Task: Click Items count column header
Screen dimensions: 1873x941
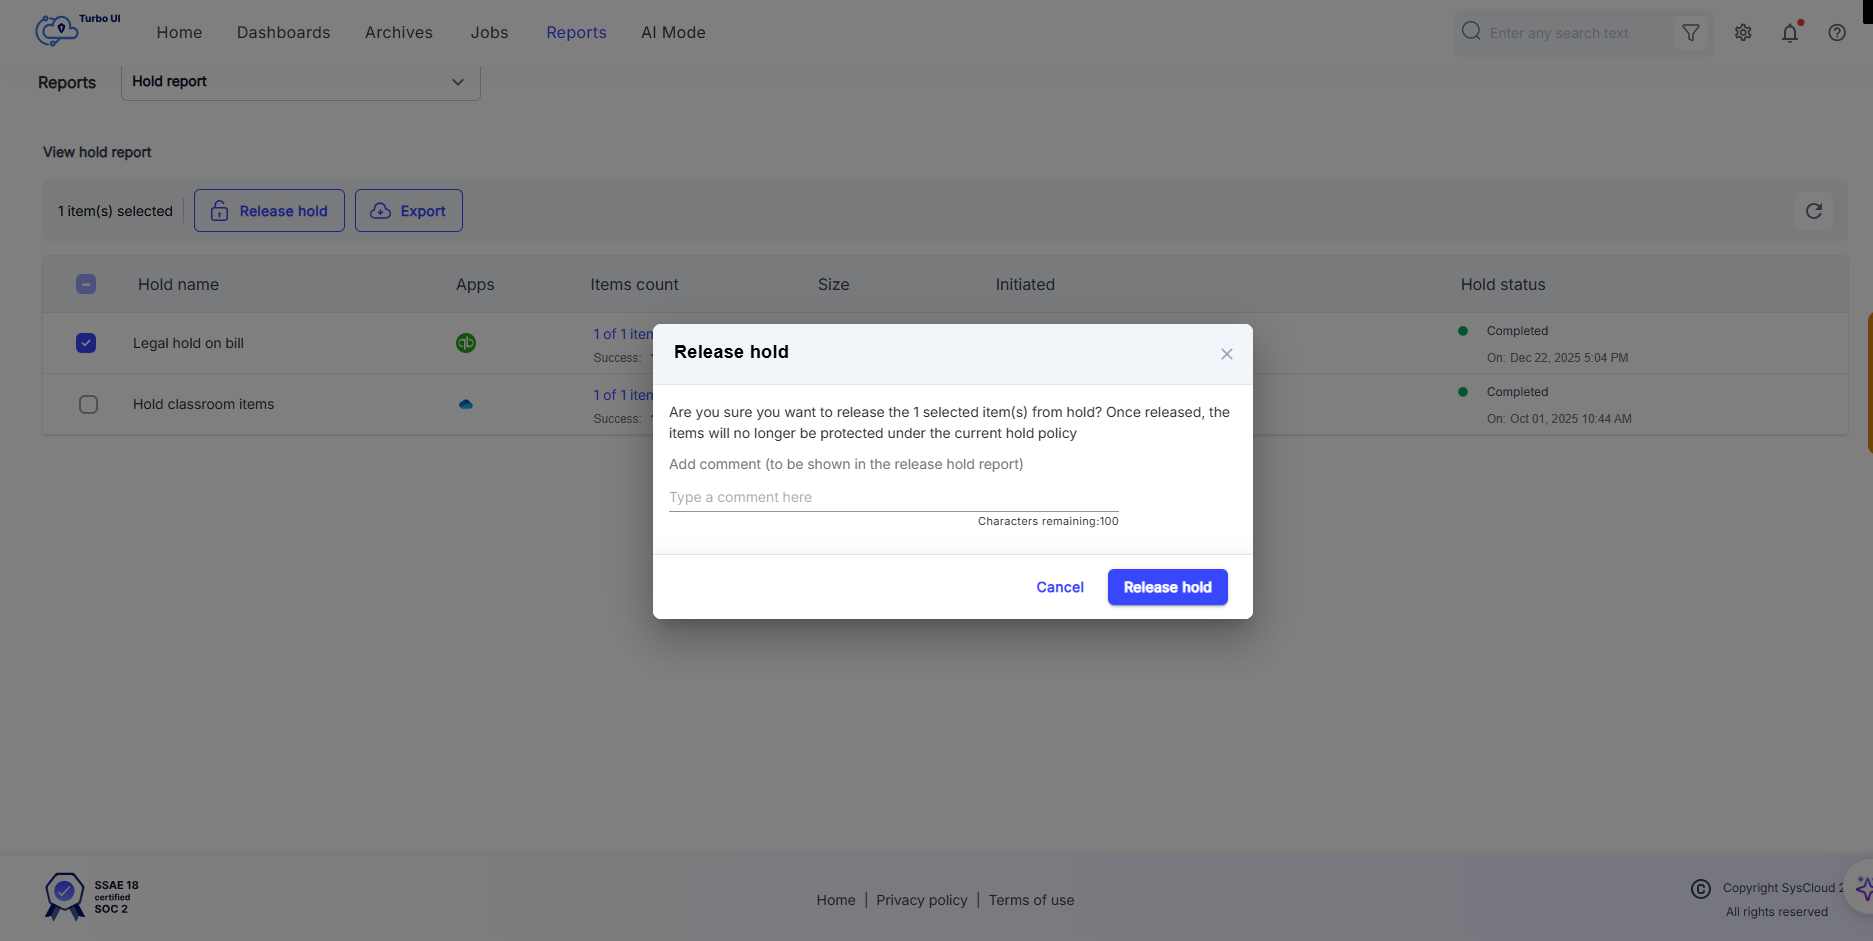Action: click(634, 284)
